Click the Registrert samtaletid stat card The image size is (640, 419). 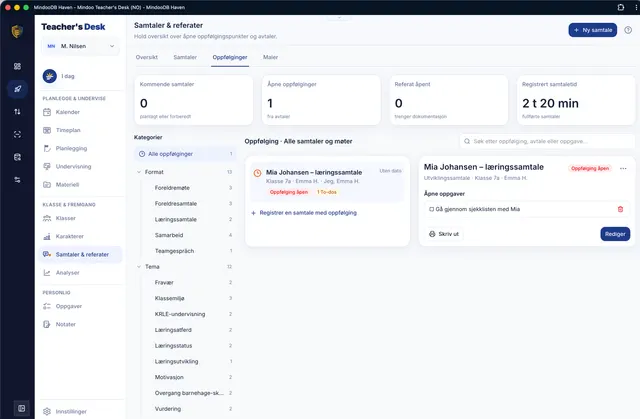(x=576, y=100)
